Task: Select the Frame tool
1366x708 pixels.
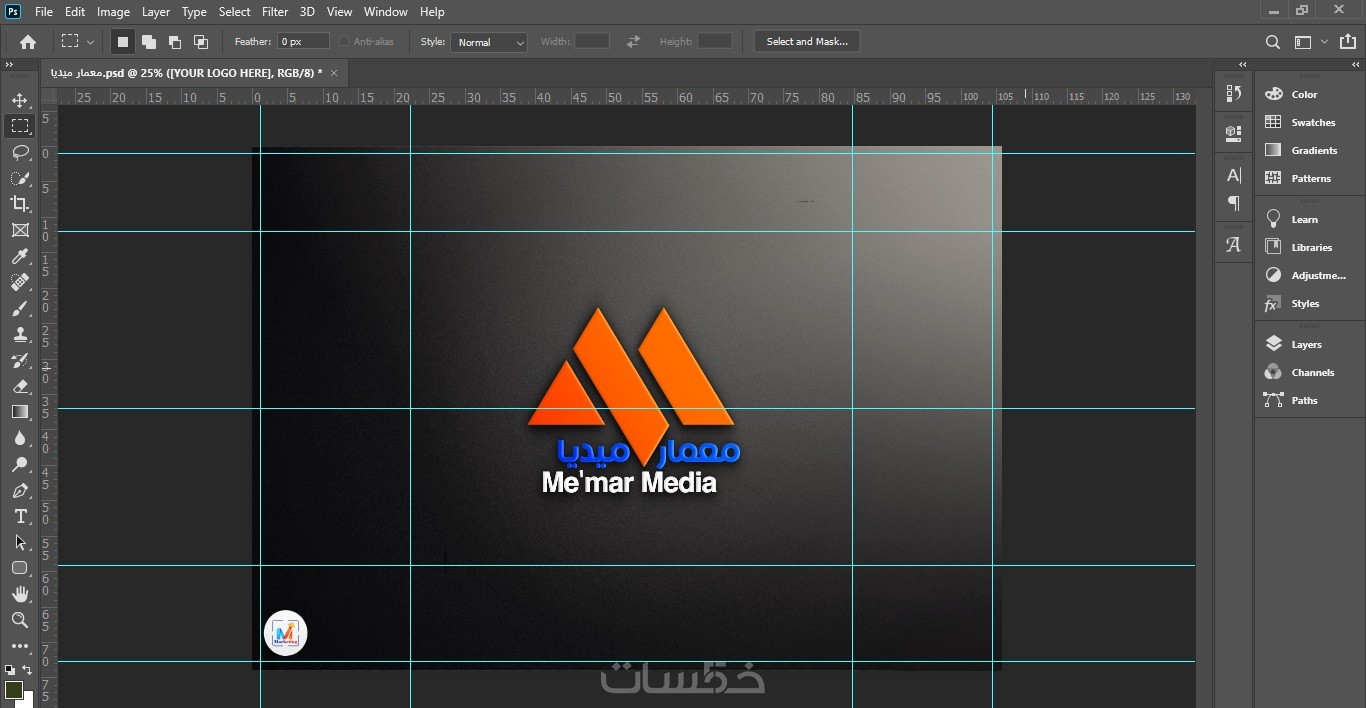Action: pos(20,230)
